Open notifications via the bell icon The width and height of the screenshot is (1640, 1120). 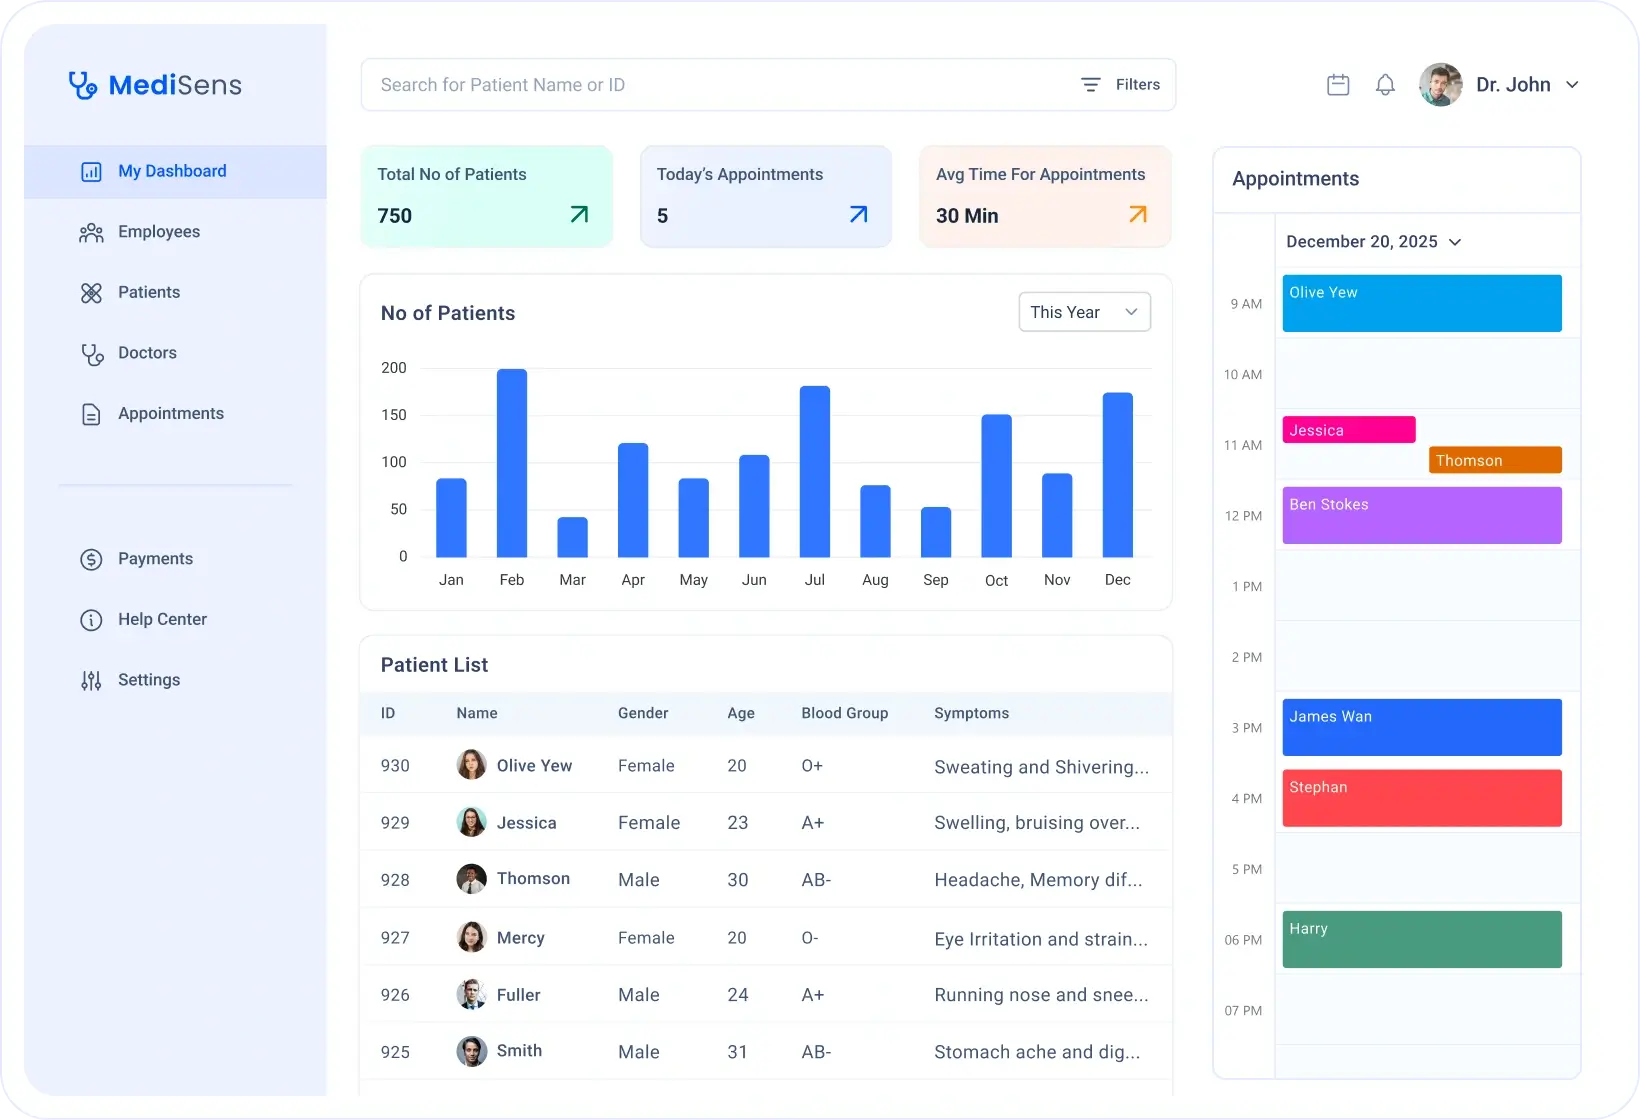tap(1385, 85)
